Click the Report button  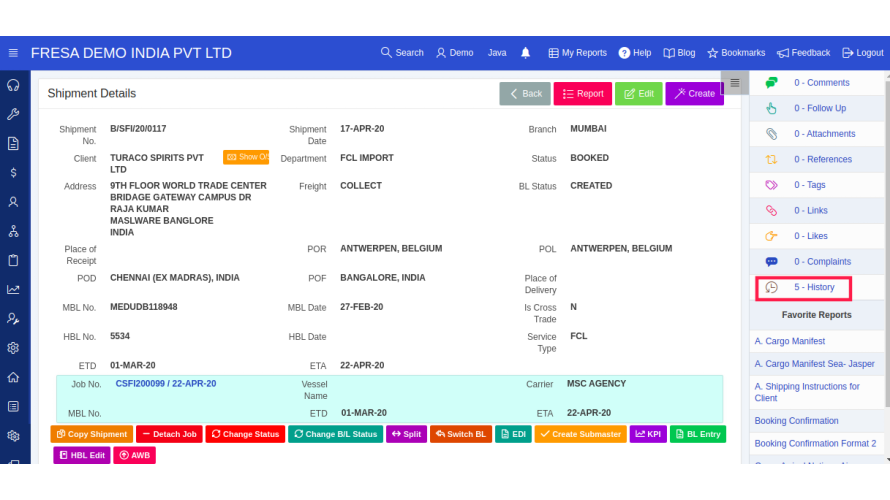pos(582,94)
